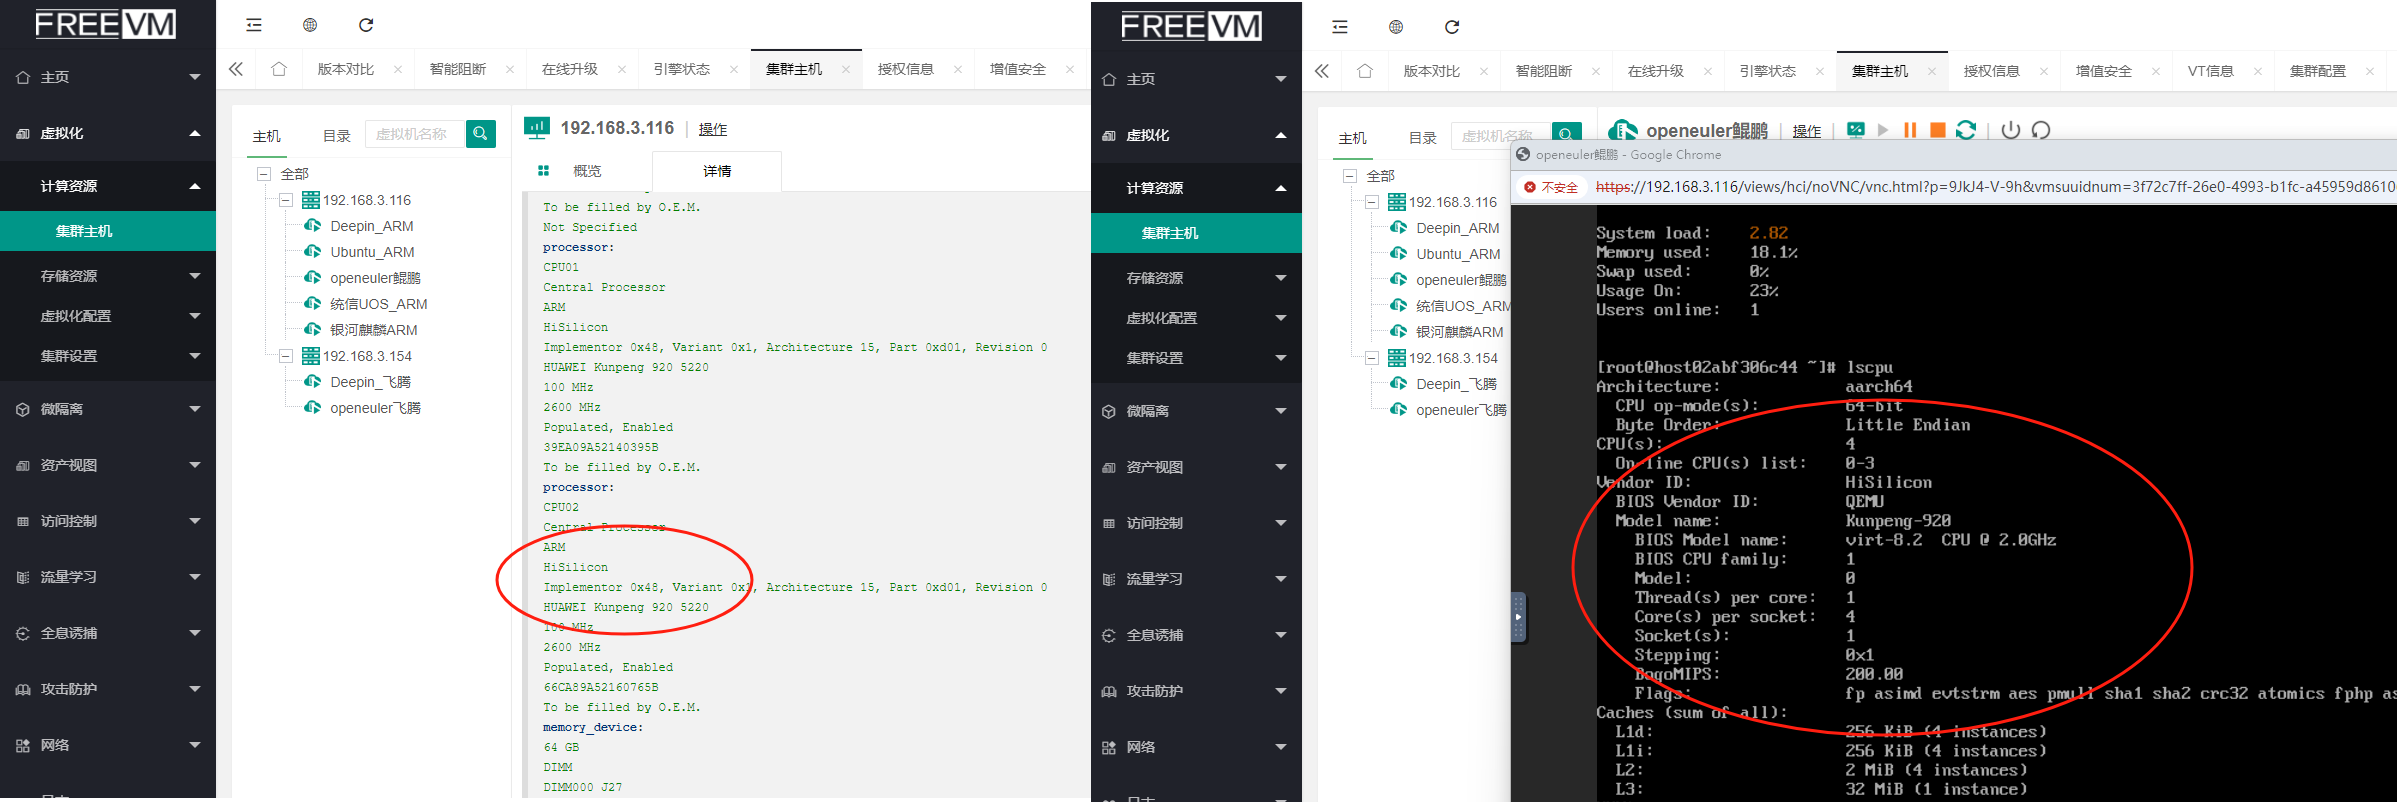Expand the 资产视图 menu in right window sidebar
The image size is (2397, 802).
[1196, 467]
